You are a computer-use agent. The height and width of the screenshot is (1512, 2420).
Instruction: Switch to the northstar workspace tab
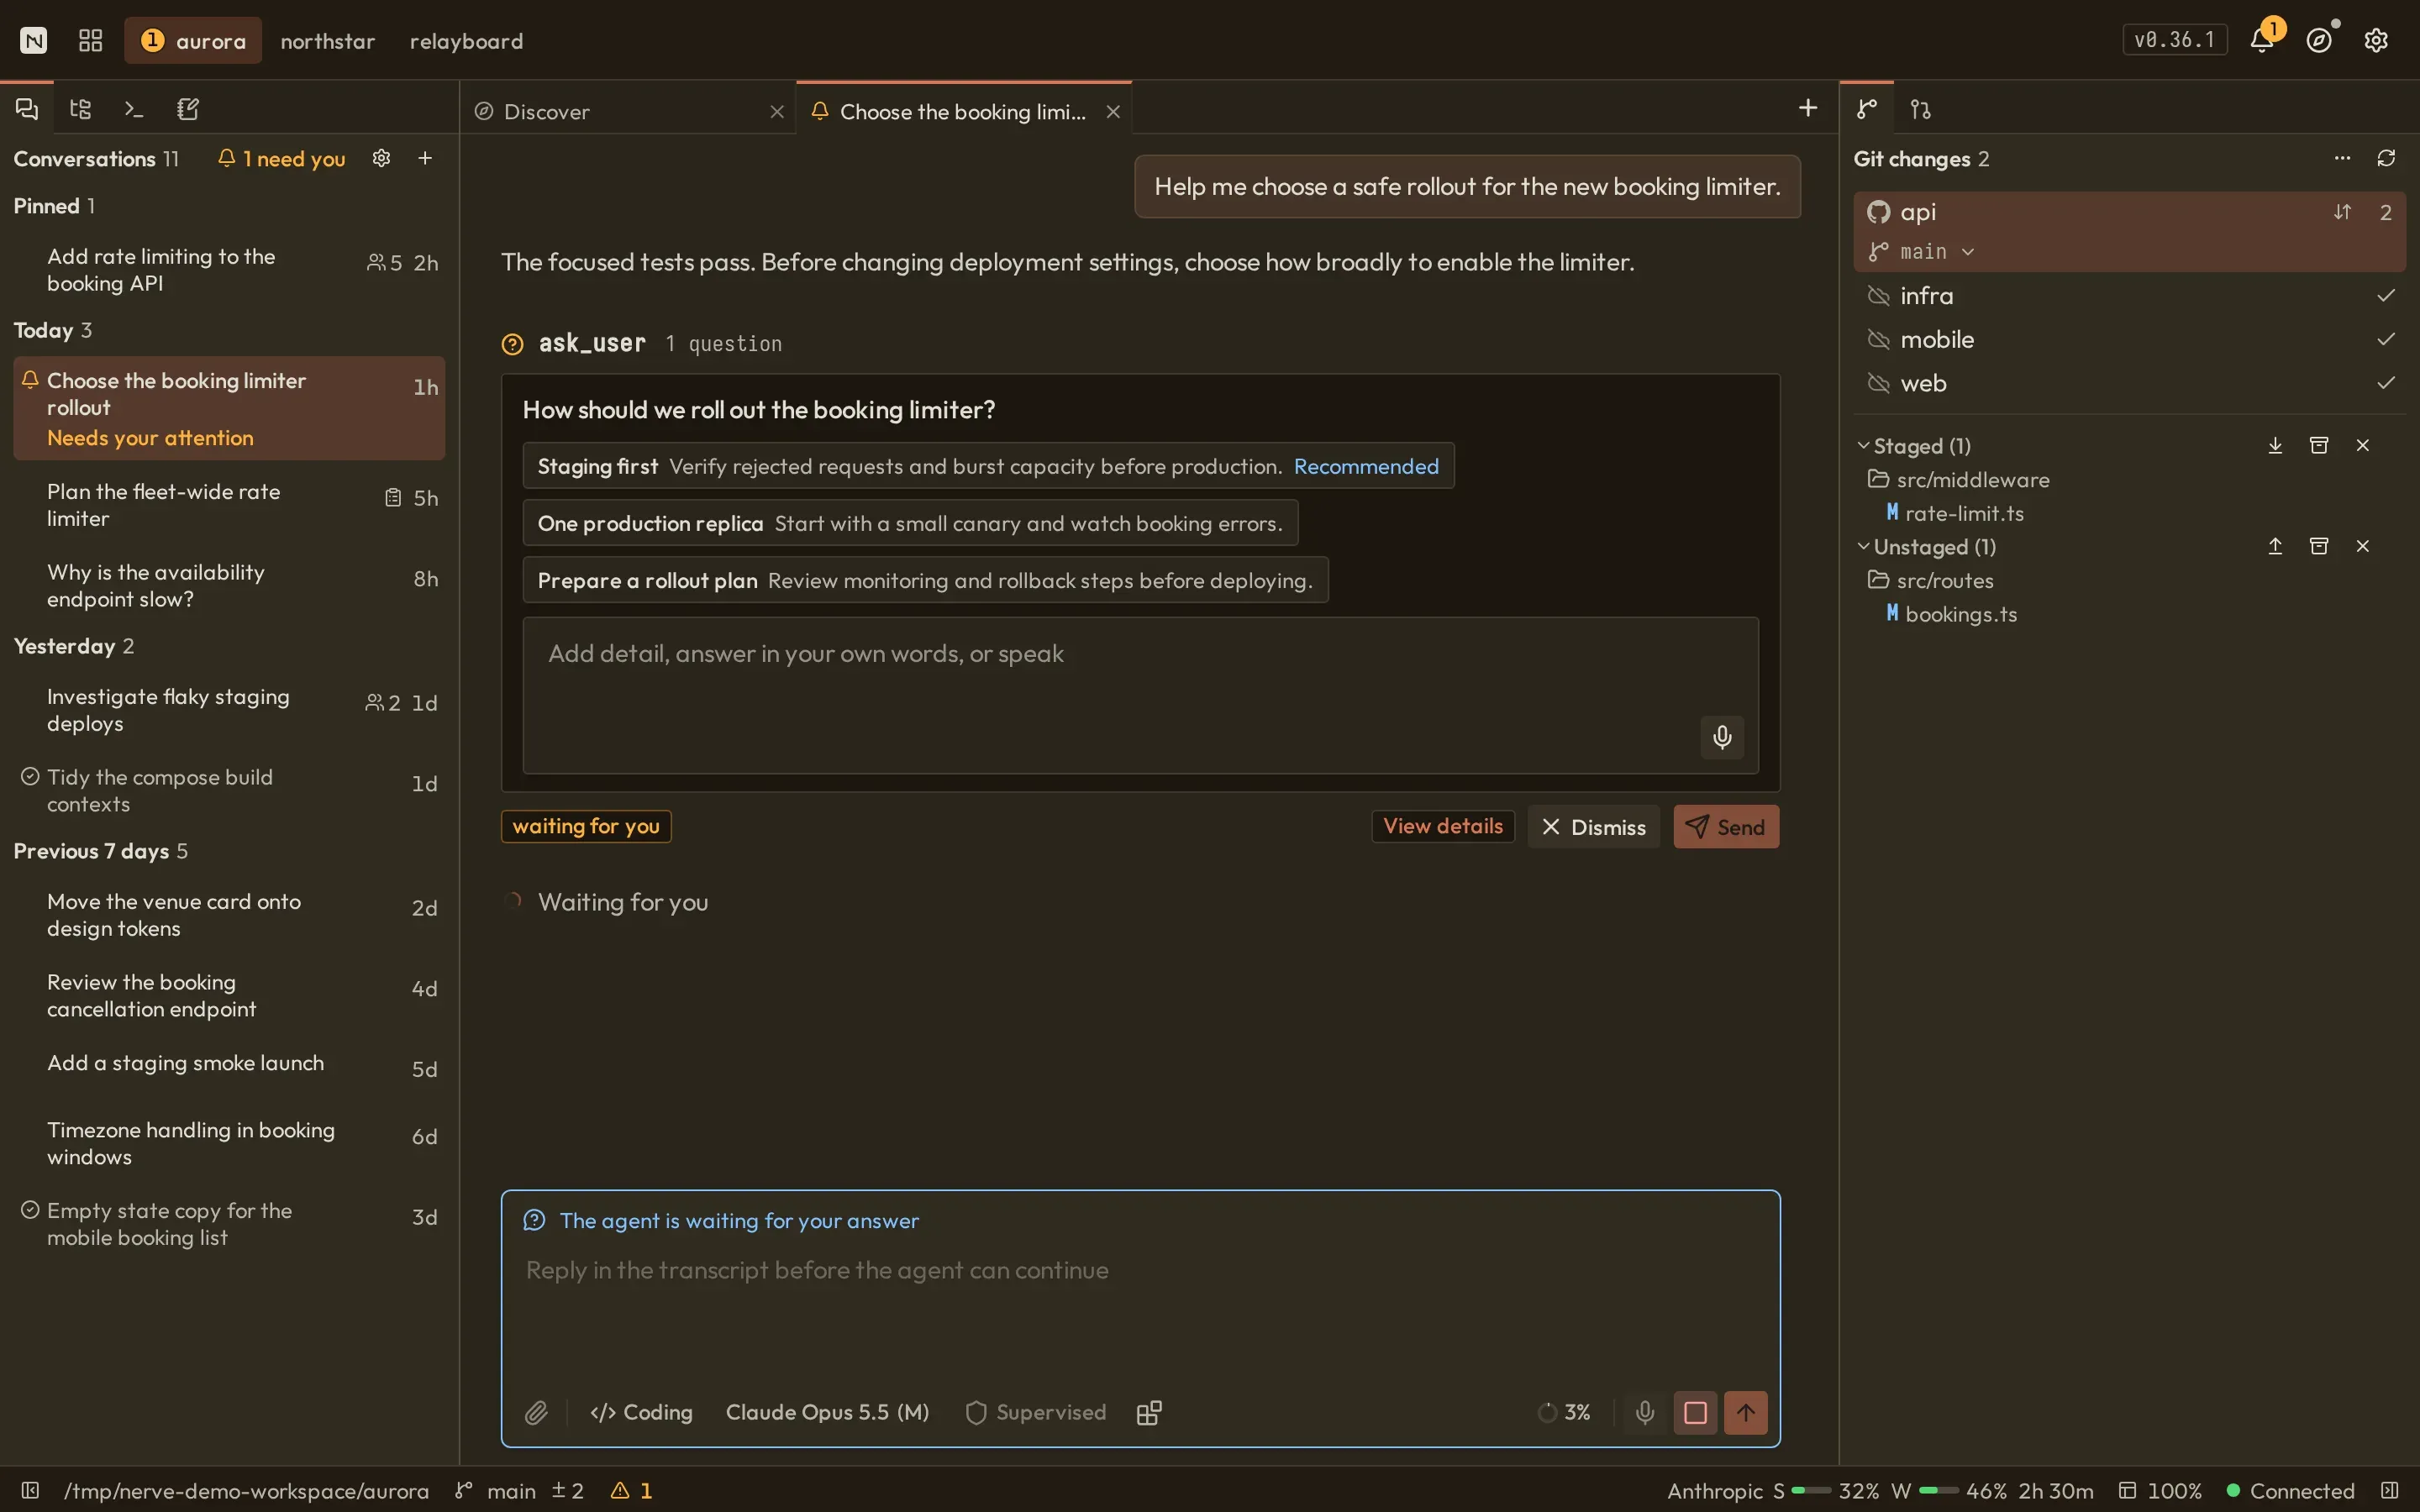point(327,40)
